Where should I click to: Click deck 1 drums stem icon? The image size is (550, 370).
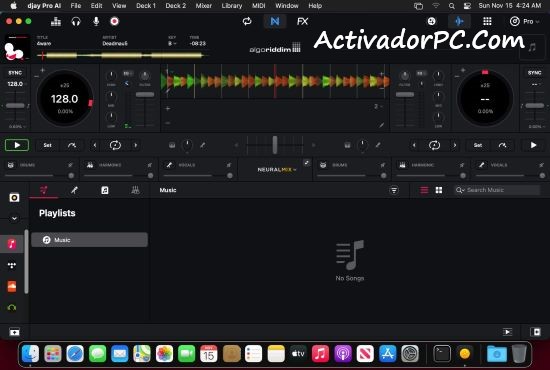click(11, 165)
